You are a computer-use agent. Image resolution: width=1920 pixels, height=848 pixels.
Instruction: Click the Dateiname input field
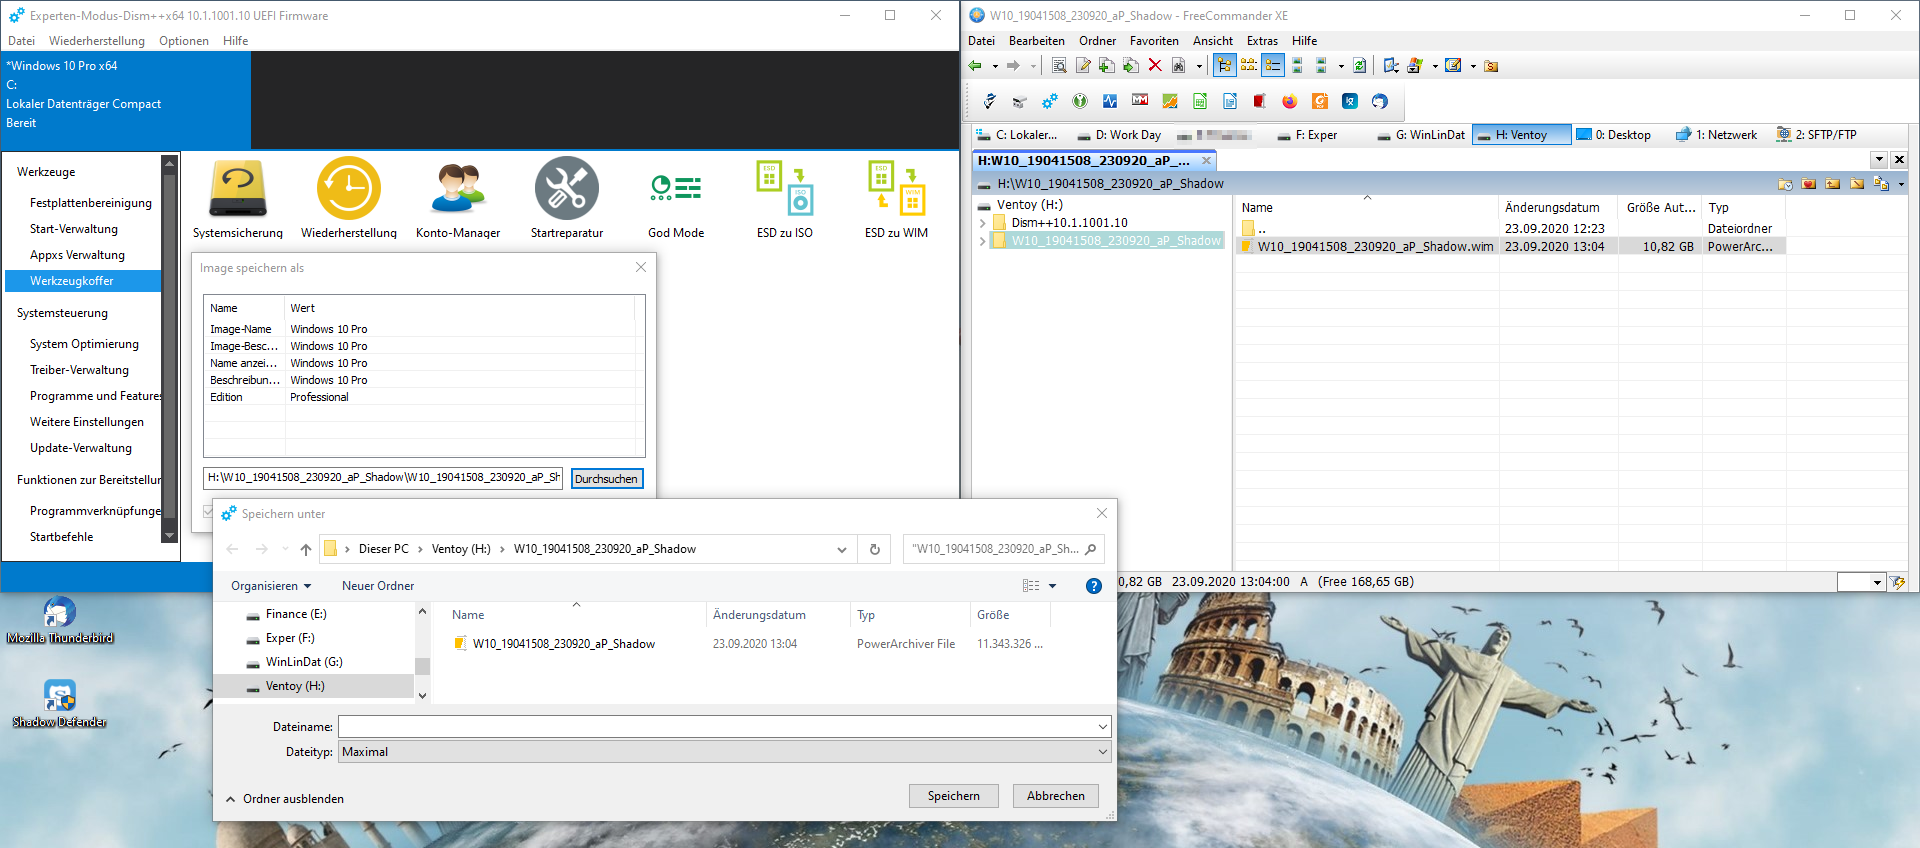coord(717,727)
